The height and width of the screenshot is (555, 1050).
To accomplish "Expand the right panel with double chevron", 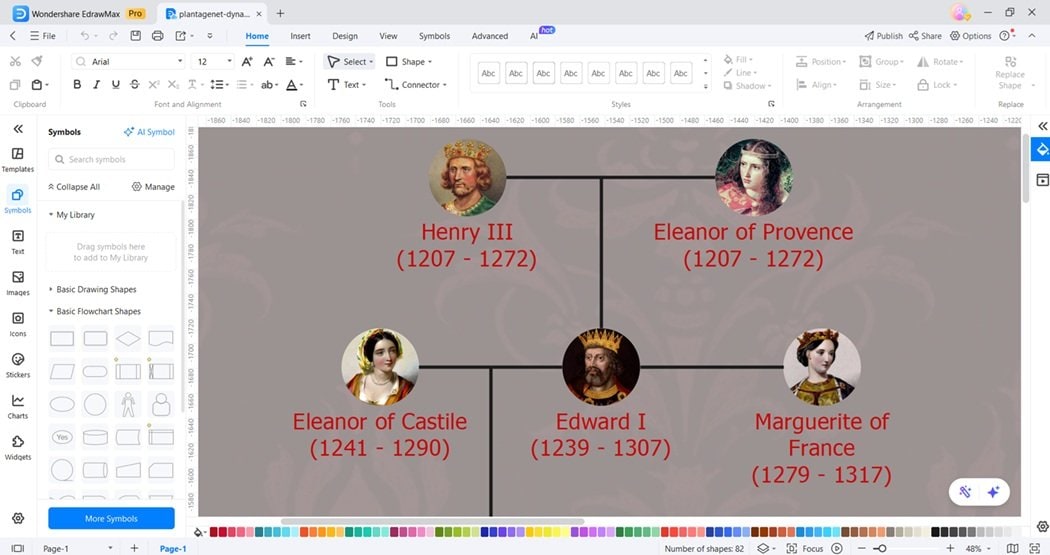I will (x=1042, y=126).
